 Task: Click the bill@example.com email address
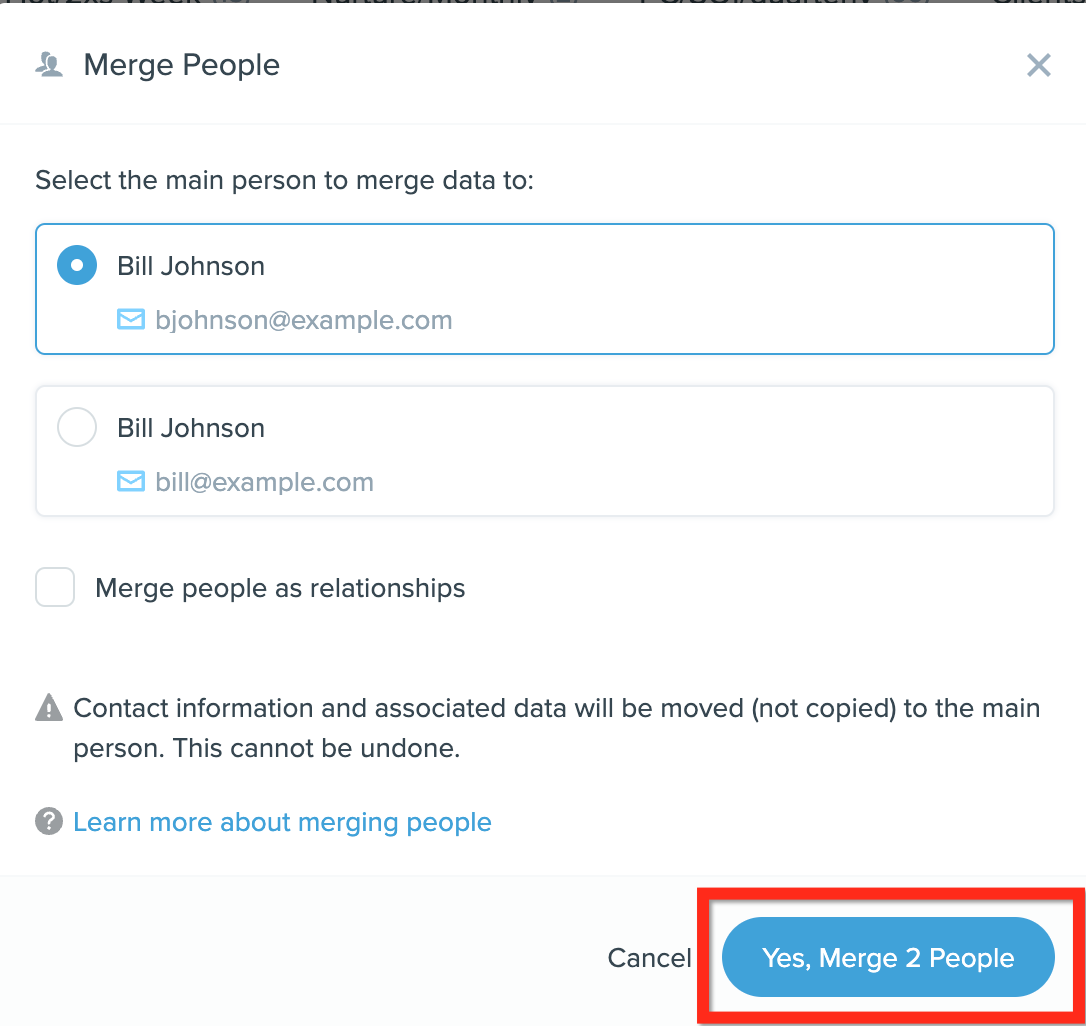click(265, 481)
